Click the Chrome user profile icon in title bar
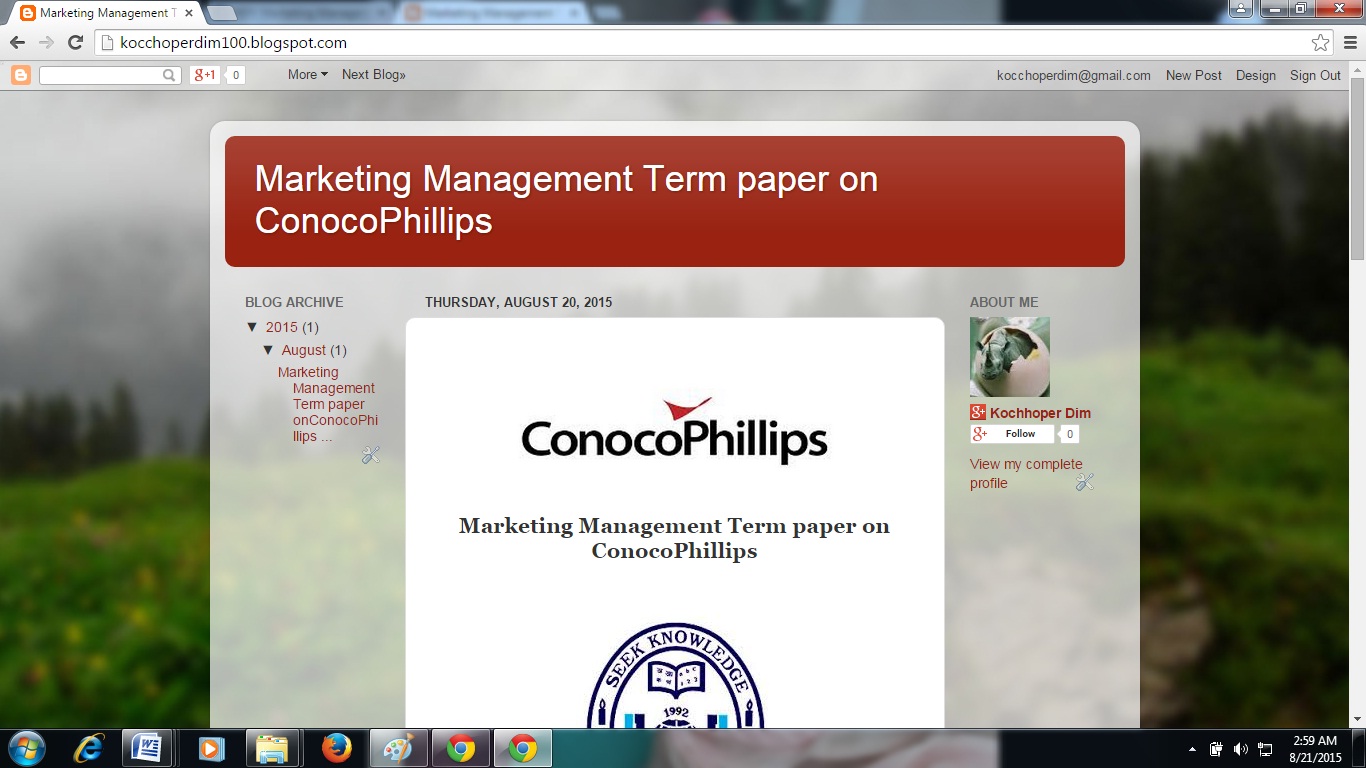The image size is (1366, 768). (1240, 8)
